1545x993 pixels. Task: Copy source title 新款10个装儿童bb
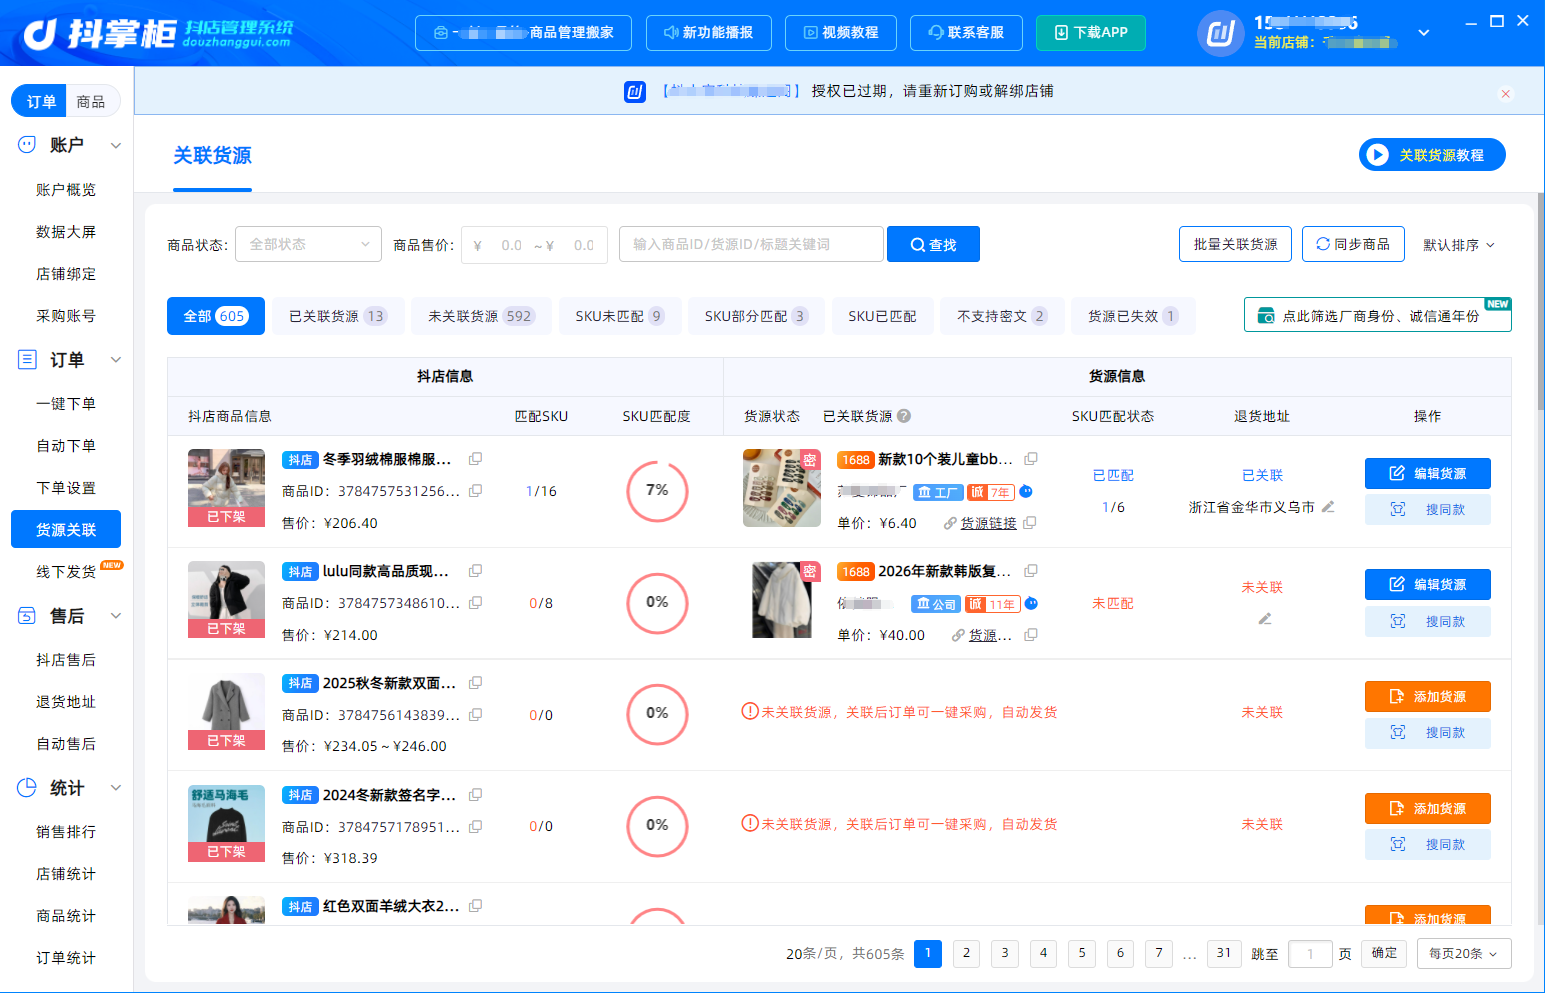[1031, 459]
